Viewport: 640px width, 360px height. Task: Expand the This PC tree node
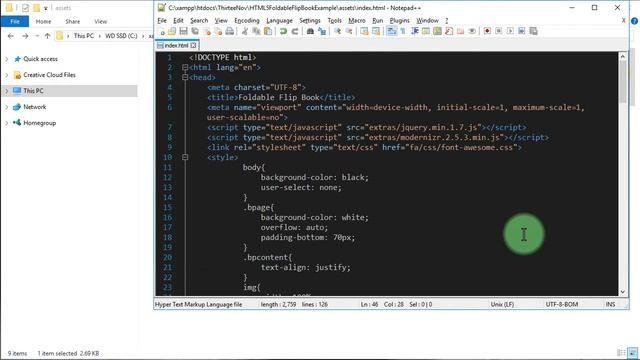(x=7, y=91)
